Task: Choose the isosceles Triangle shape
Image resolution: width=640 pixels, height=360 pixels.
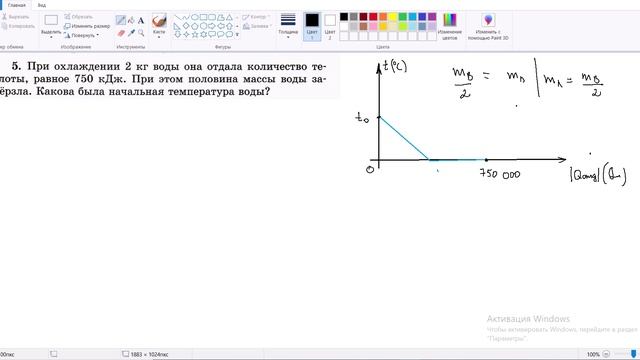Action: coord(229,18)
